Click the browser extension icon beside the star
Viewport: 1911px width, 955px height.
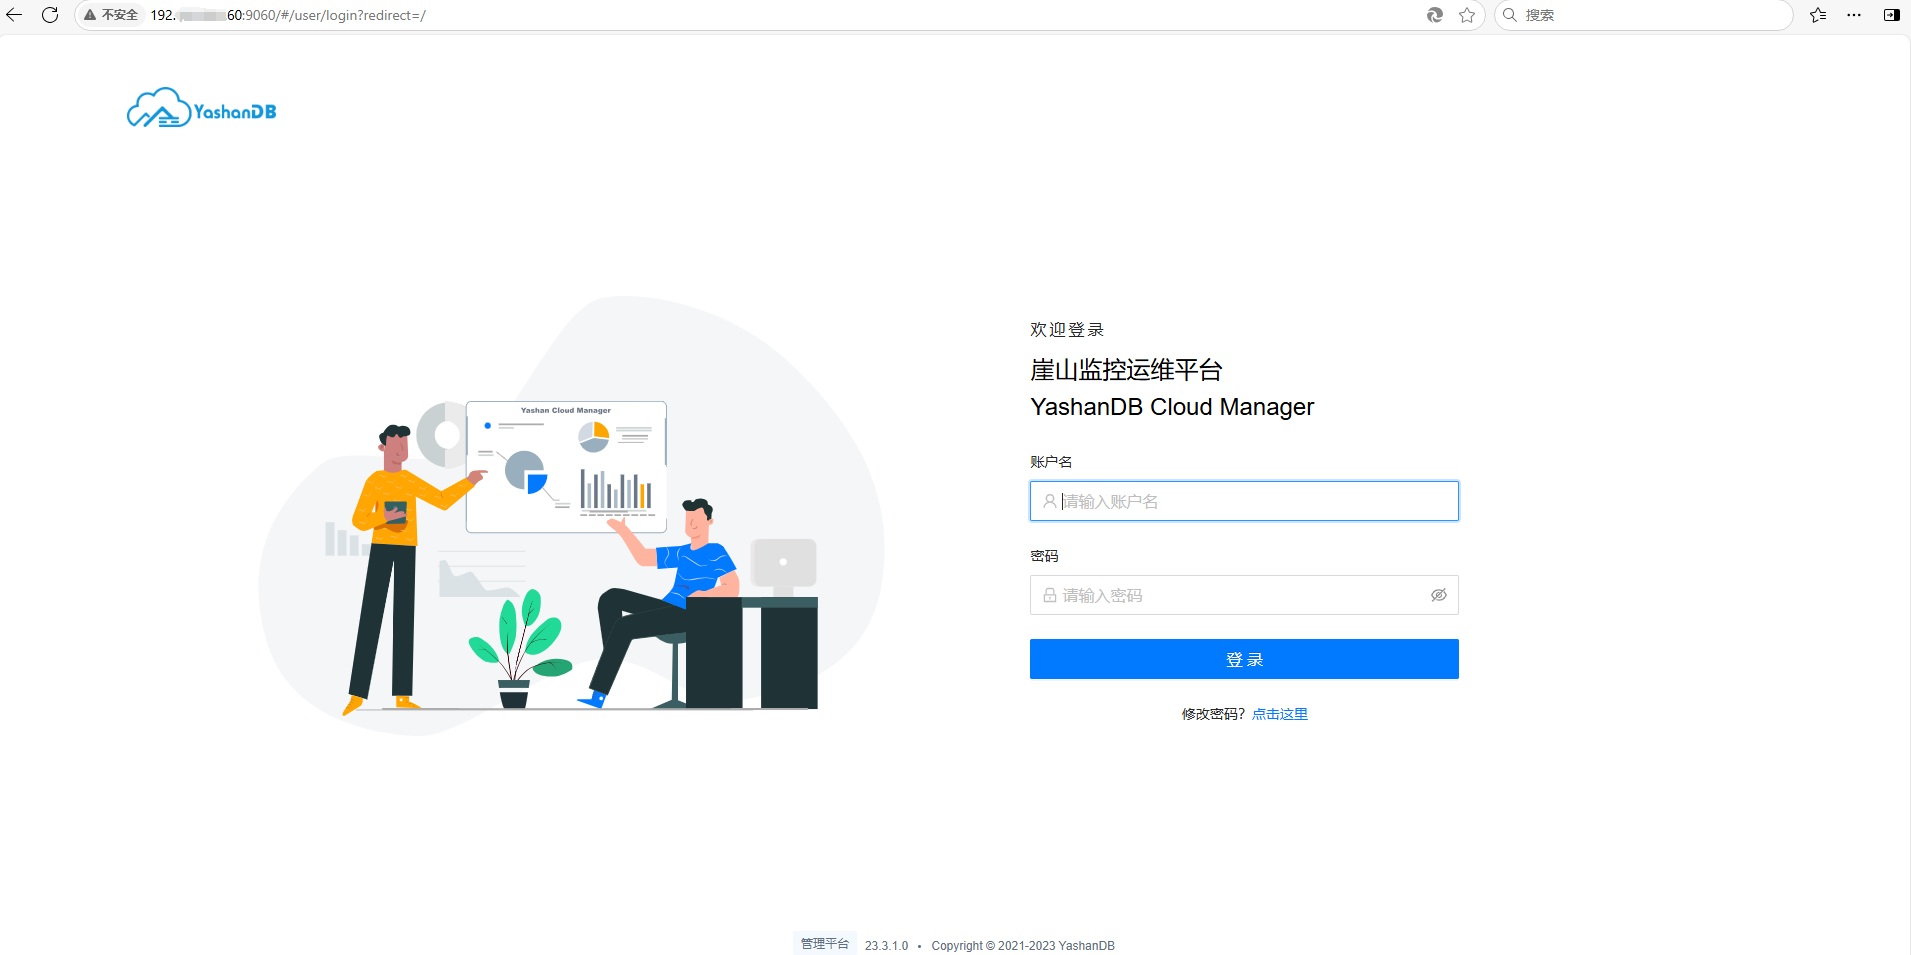click(x=1435, y=15)
